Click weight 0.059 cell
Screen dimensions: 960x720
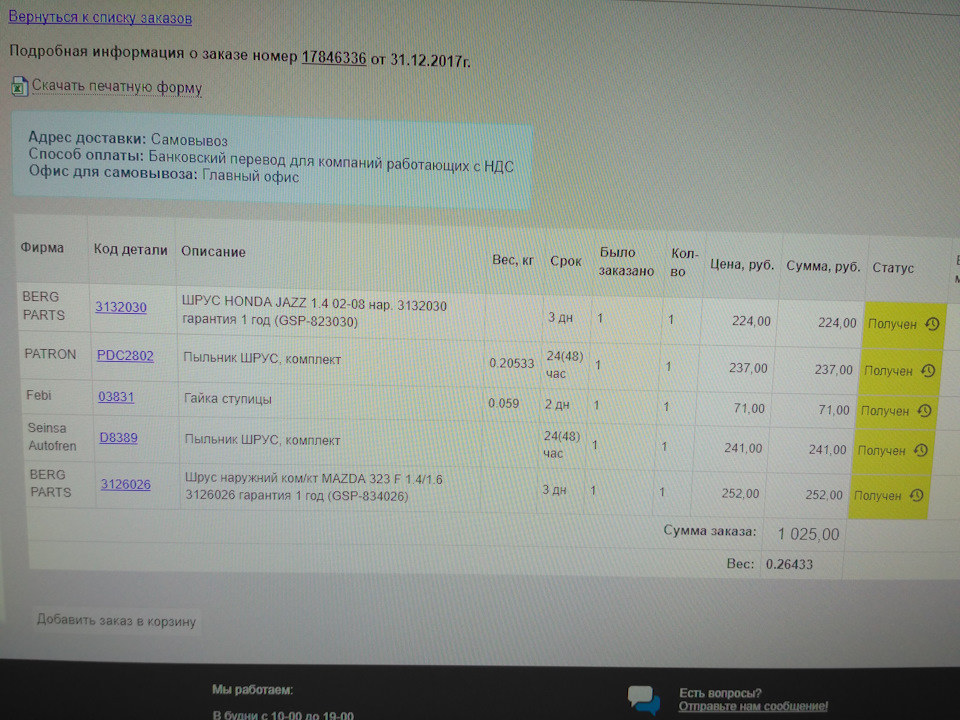tap(503, 403)
